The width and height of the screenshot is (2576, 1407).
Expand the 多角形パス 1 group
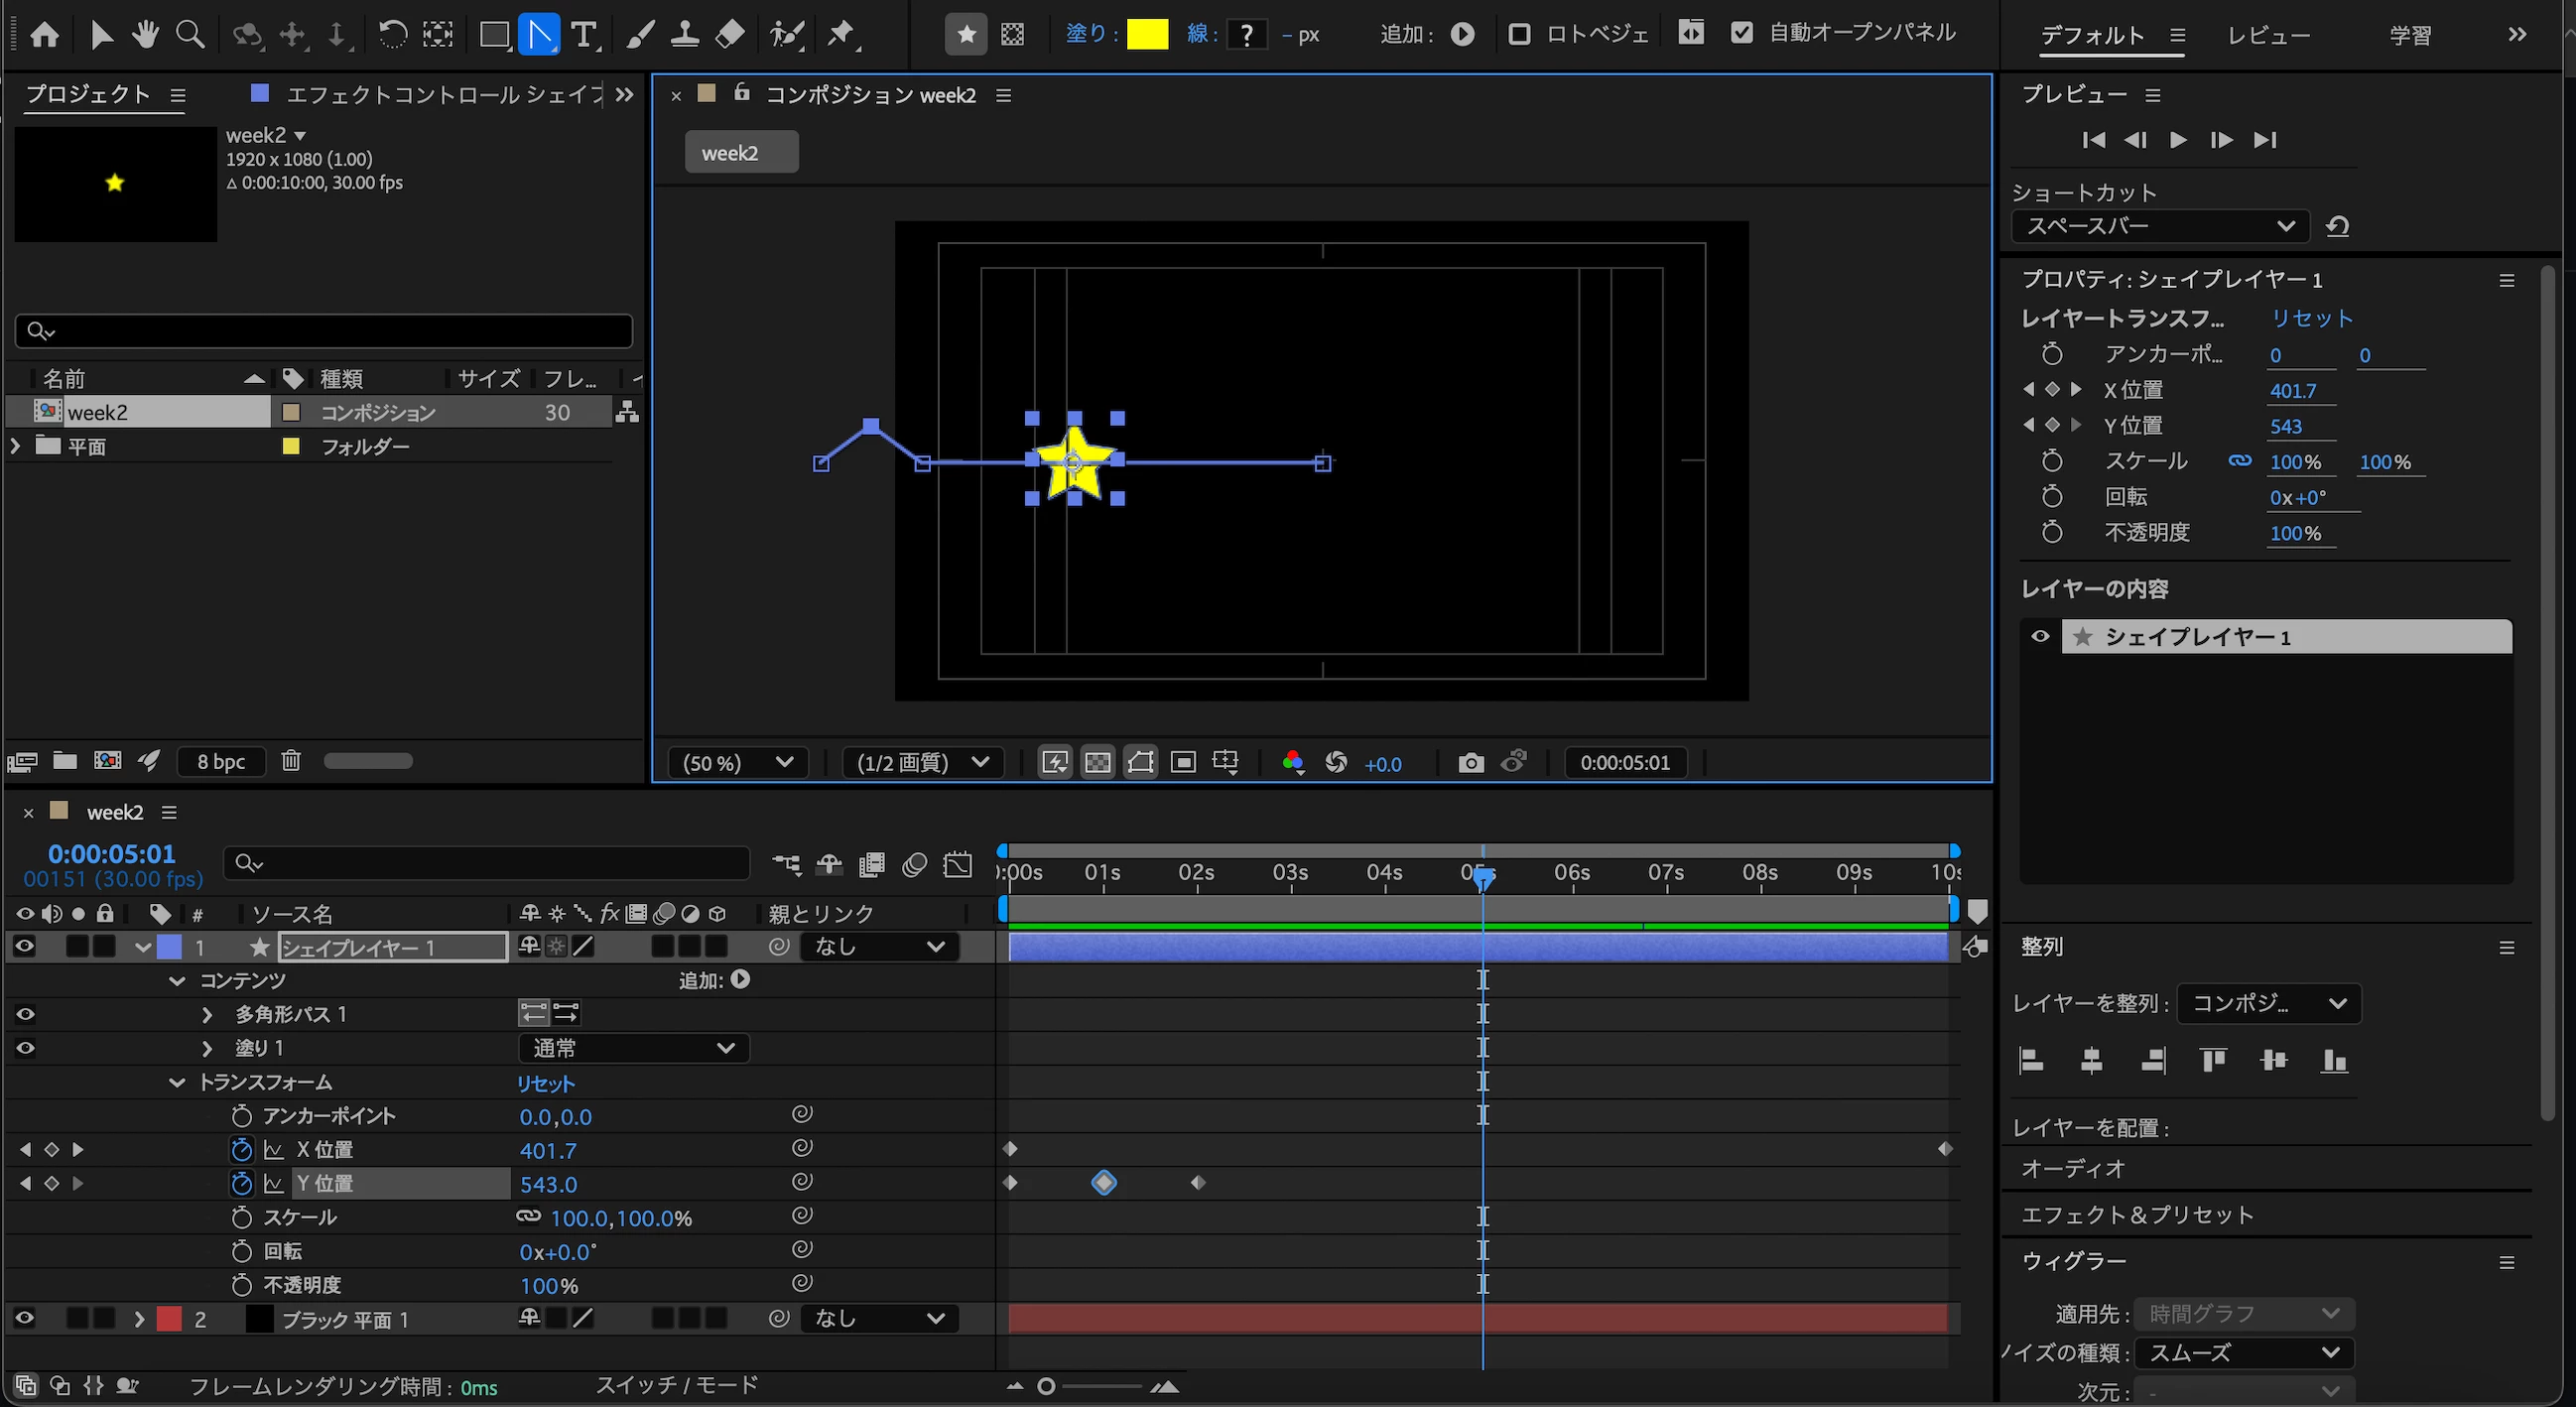coord(207,1014)
